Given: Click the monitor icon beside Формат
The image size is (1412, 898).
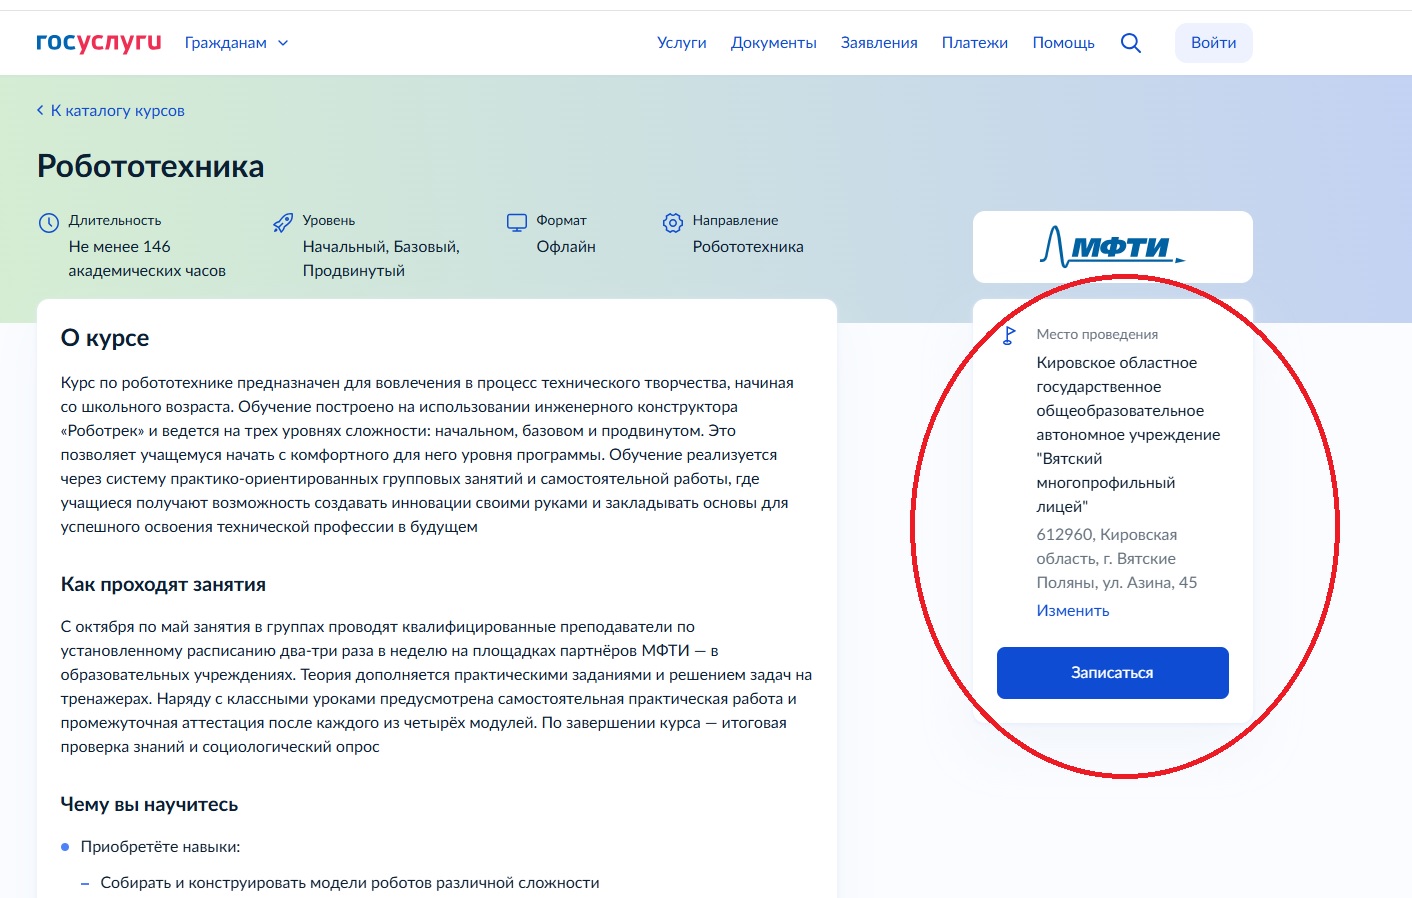Looking at the screenshot, I should [x=516, y=223].
